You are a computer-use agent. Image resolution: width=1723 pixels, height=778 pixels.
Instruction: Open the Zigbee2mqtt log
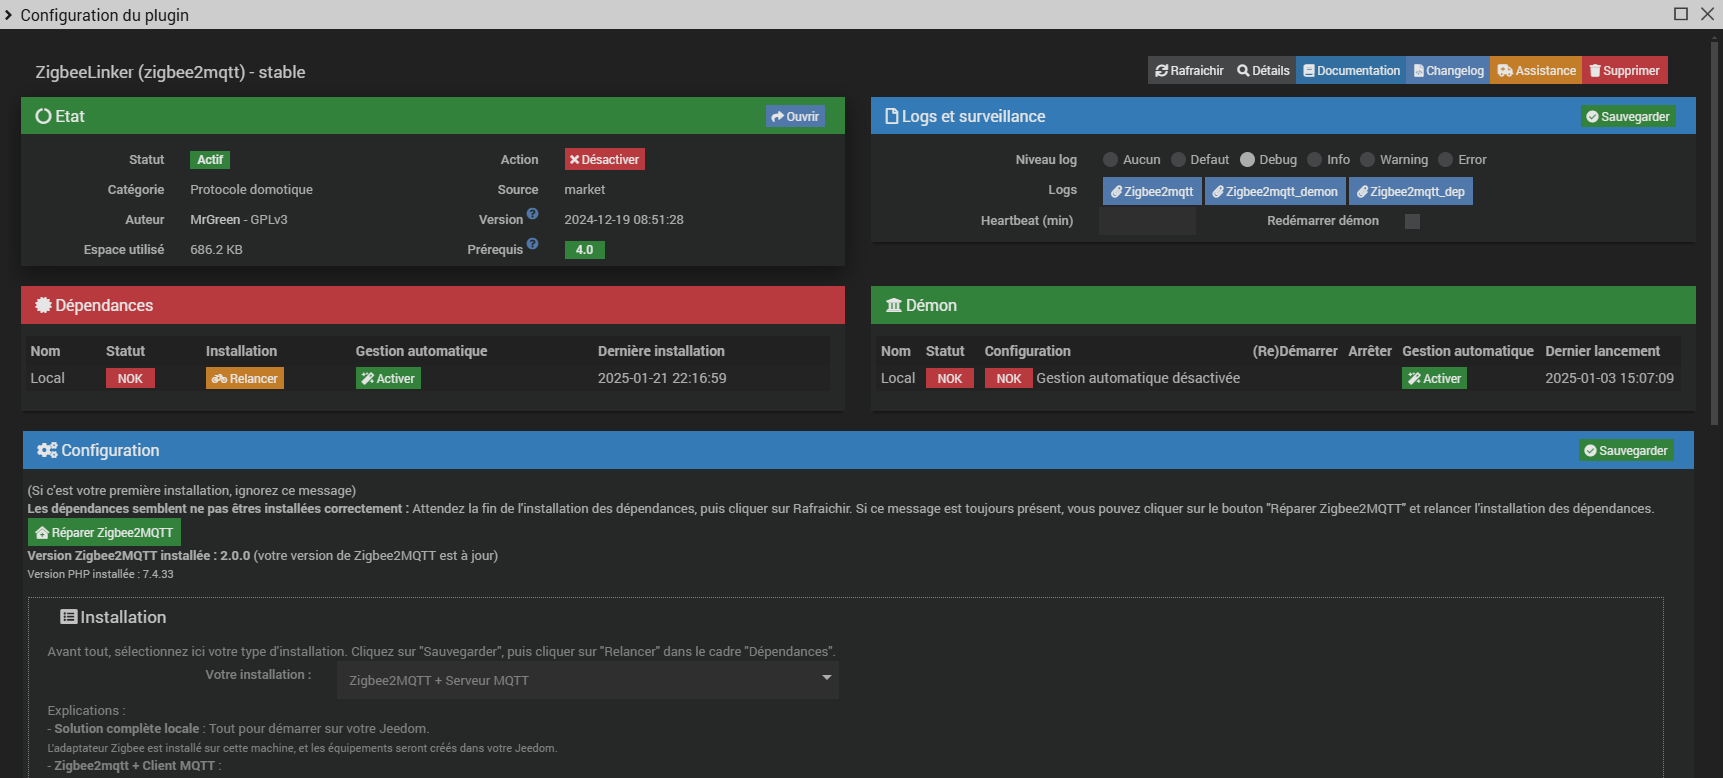point(1152,191)
